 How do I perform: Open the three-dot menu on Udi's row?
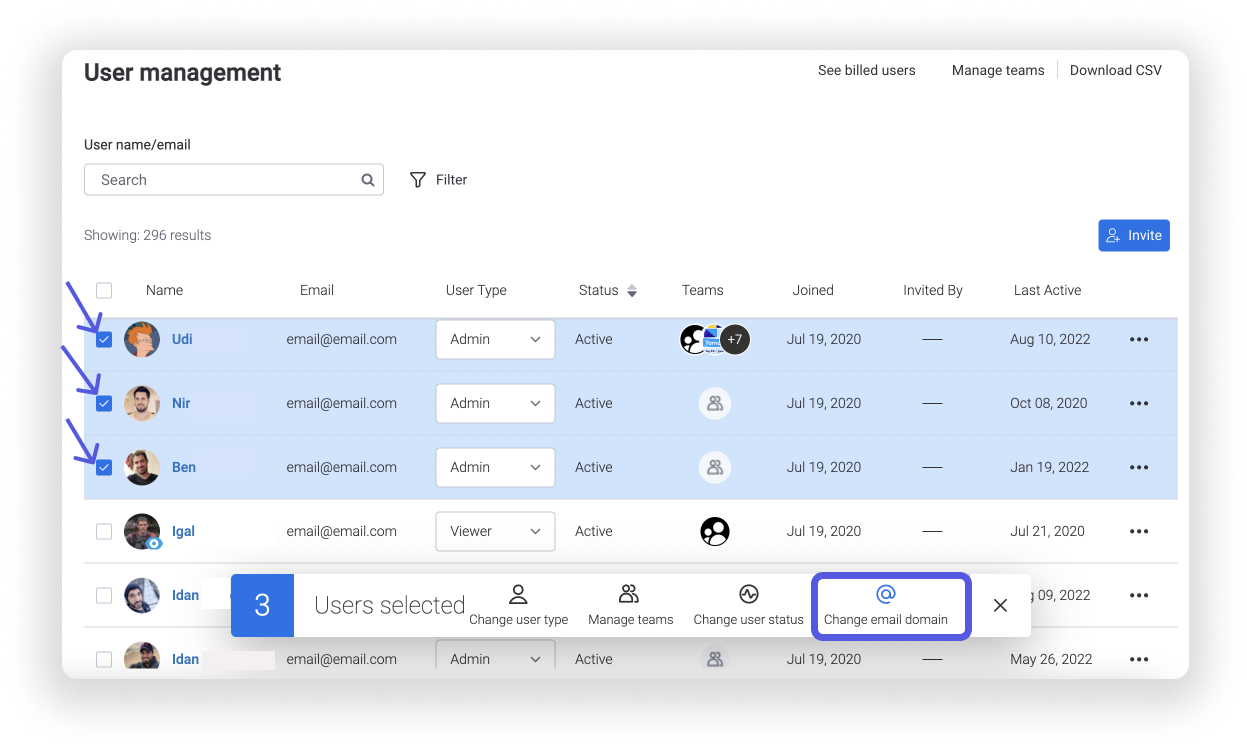[1138, 339]
